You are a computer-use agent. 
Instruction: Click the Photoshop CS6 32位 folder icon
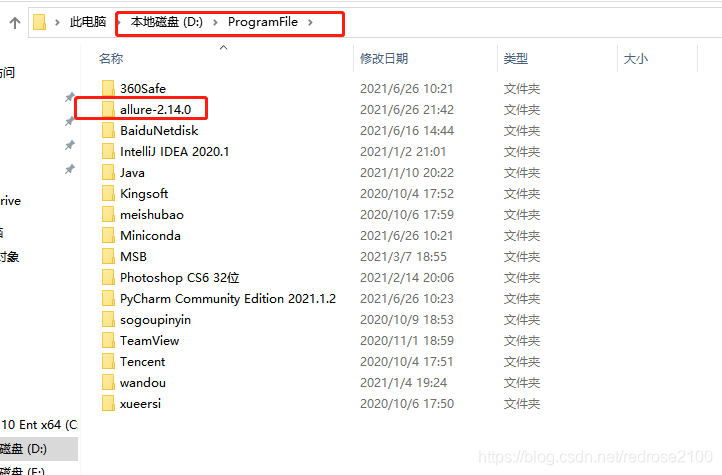pos(108,278)
